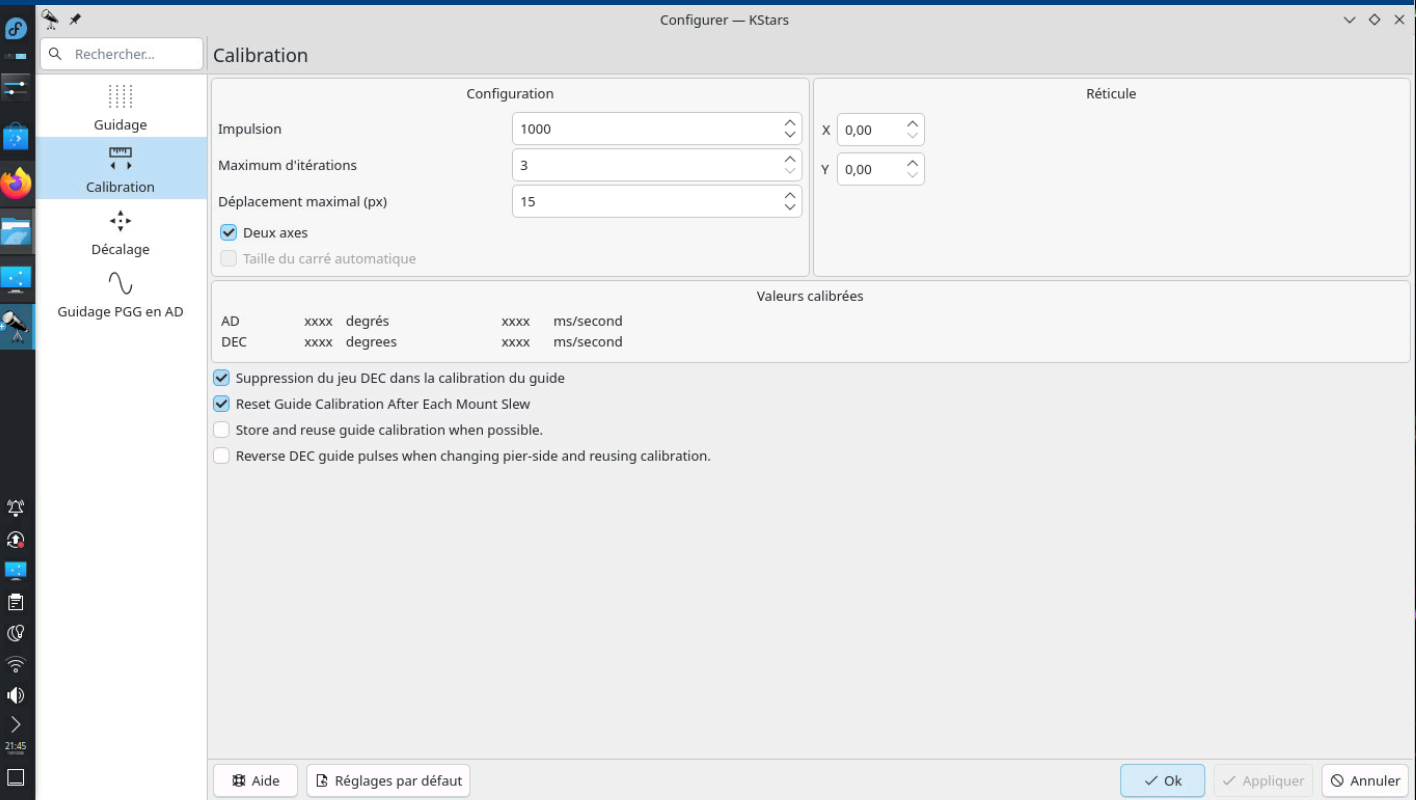1416x800 pixels.
Task: Click the Calibration ruler icon
Action: (120, 158)
